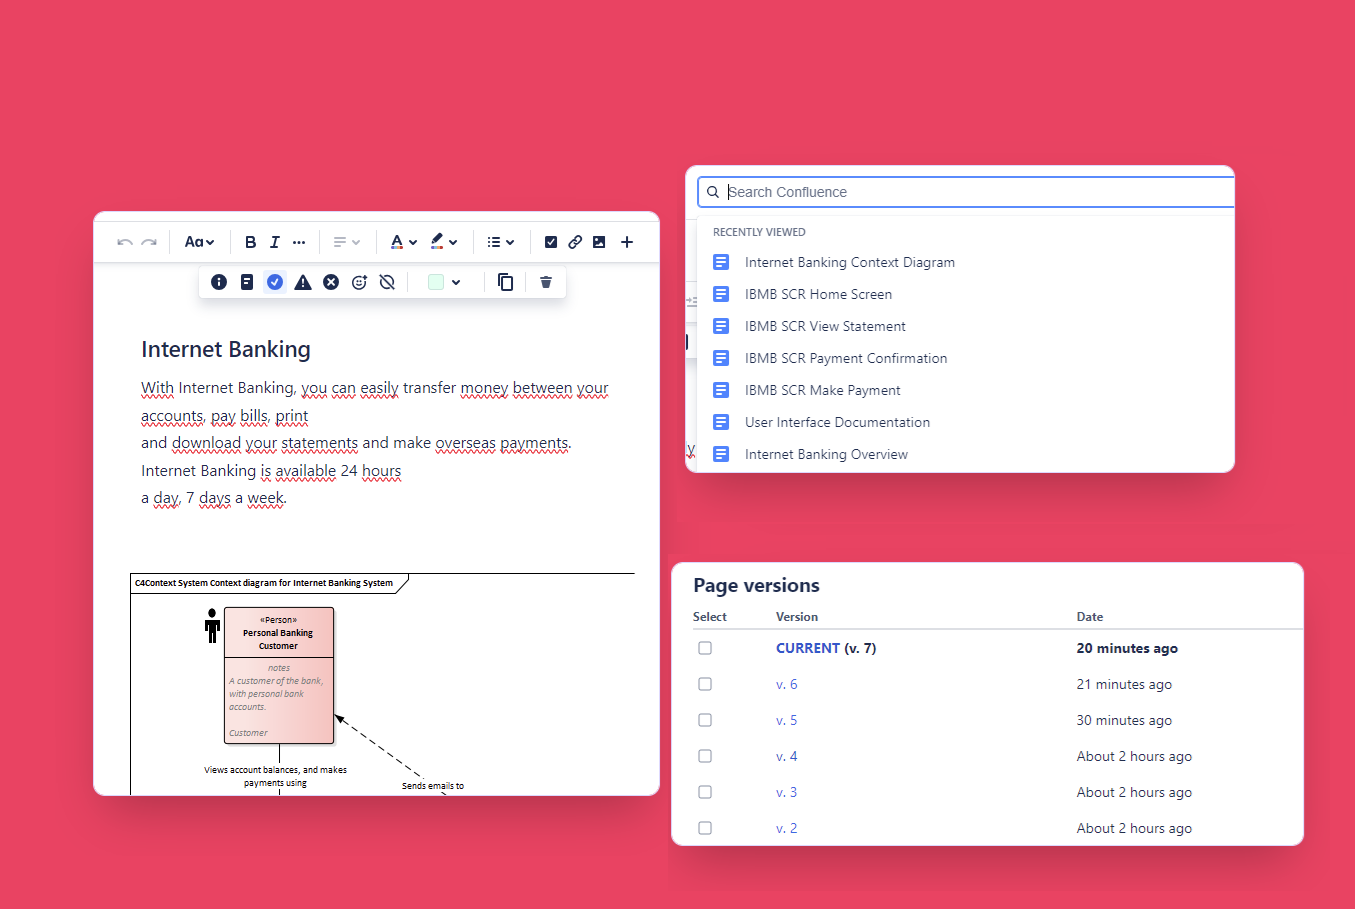Viewport: 1355px width, 909px height.
Task: Click page icon beside User Interface Documentation
Action: click(x=721, y=422)
